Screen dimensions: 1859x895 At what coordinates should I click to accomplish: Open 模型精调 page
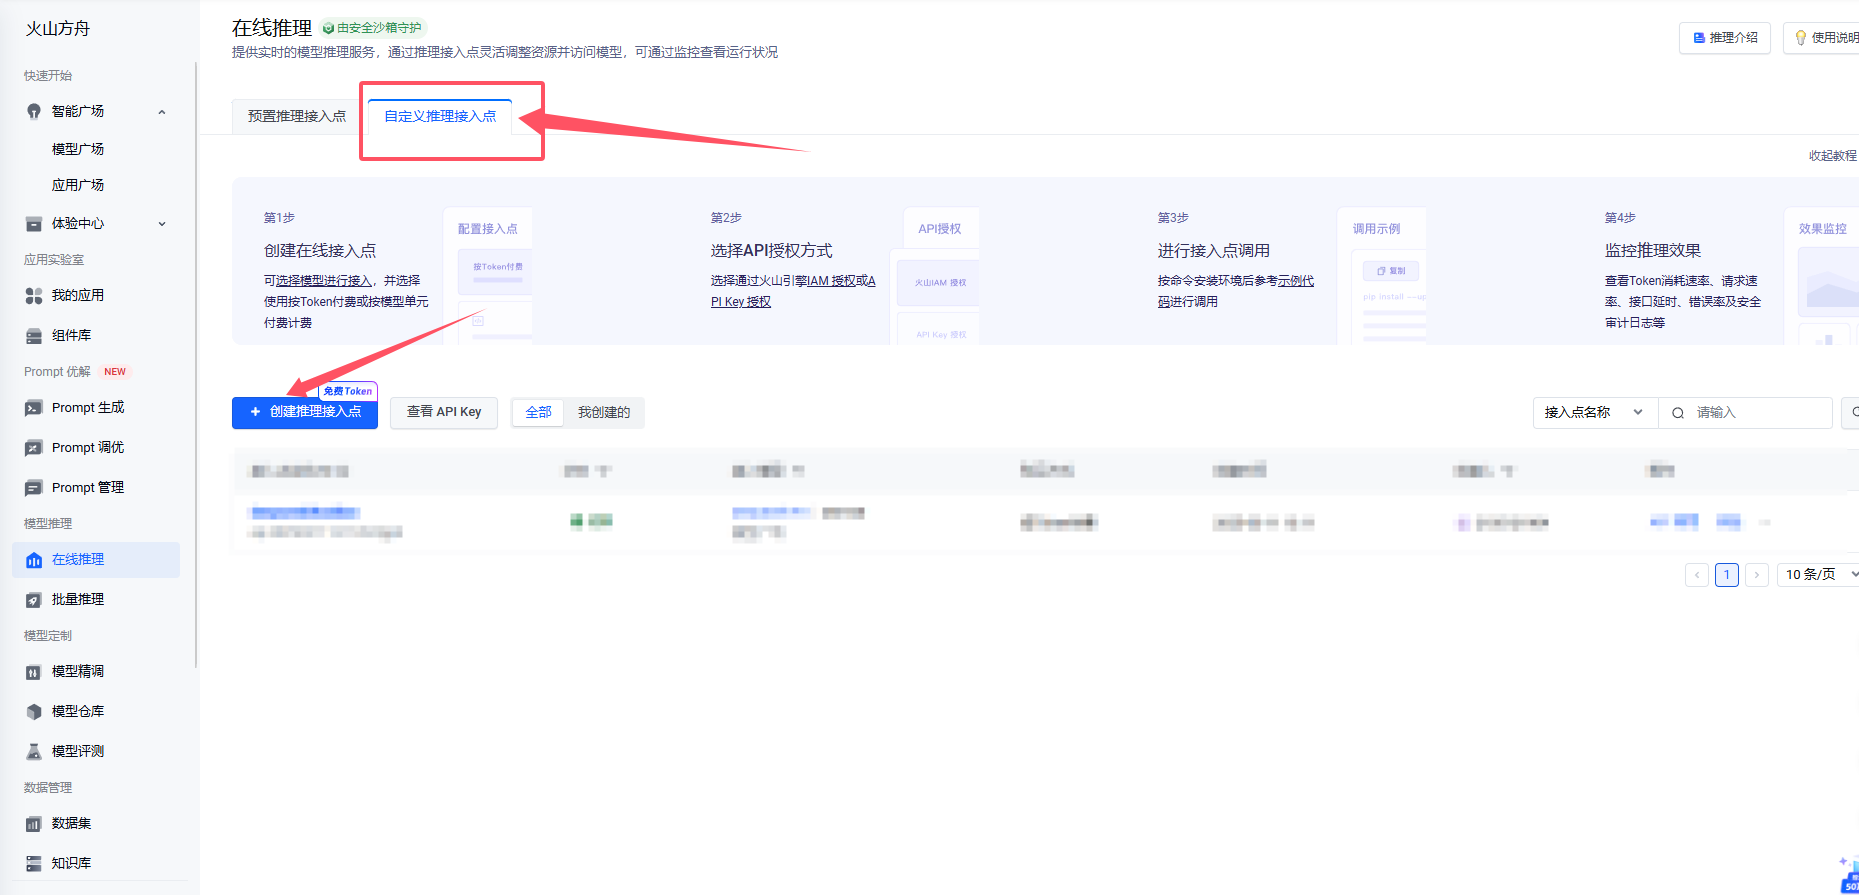click(x=96, y=671)
